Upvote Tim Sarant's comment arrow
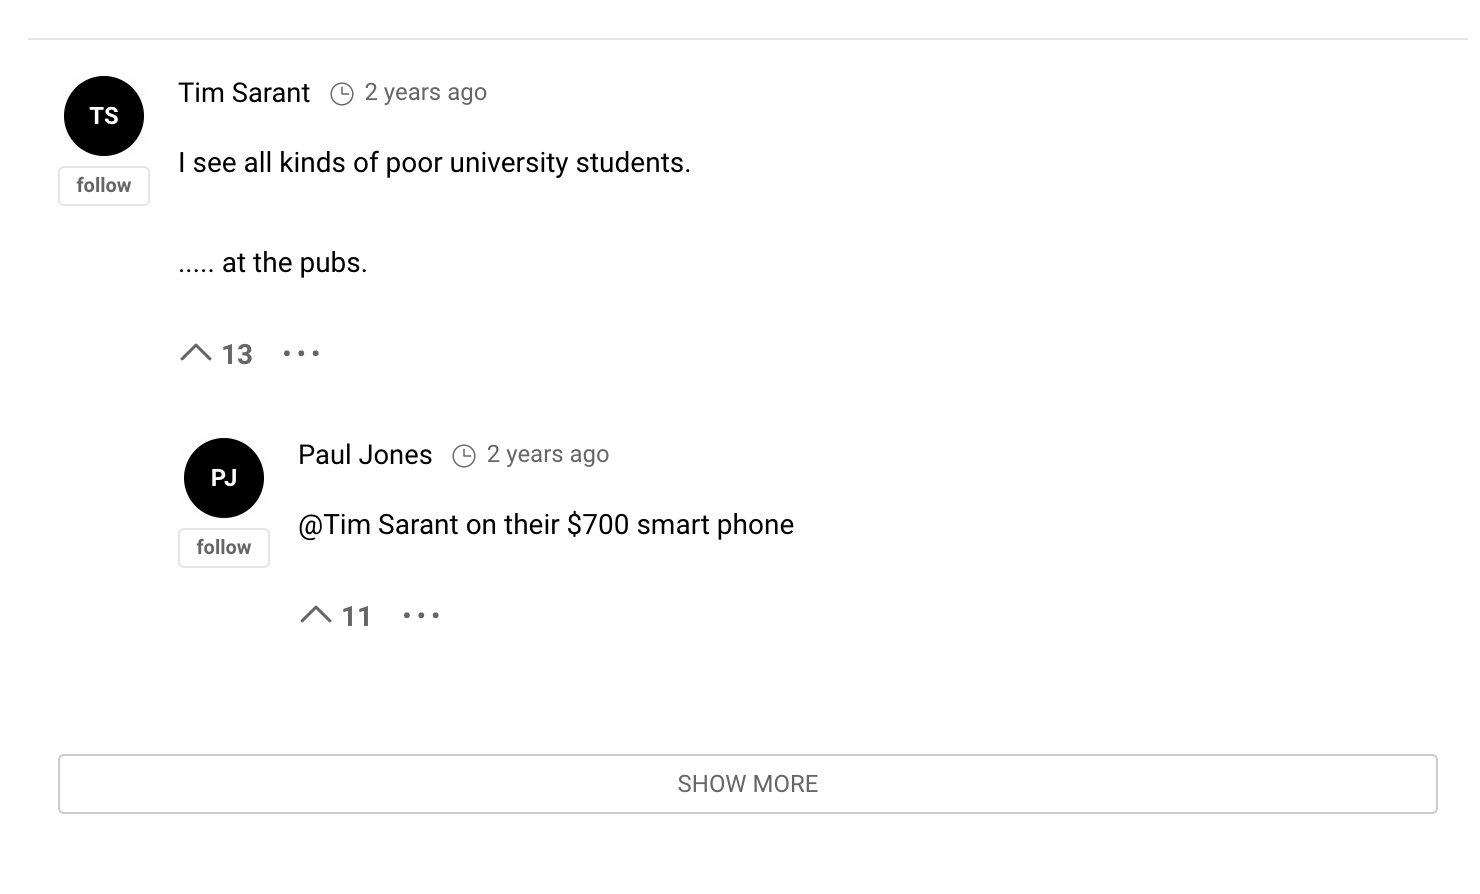 196,353
